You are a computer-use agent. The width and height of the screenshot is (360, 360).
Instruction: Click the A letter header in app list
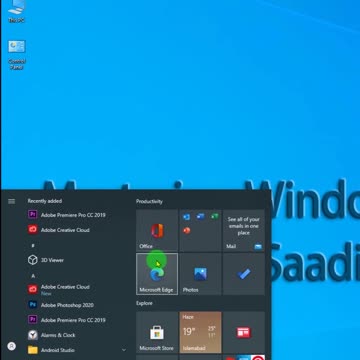(33, 276)
